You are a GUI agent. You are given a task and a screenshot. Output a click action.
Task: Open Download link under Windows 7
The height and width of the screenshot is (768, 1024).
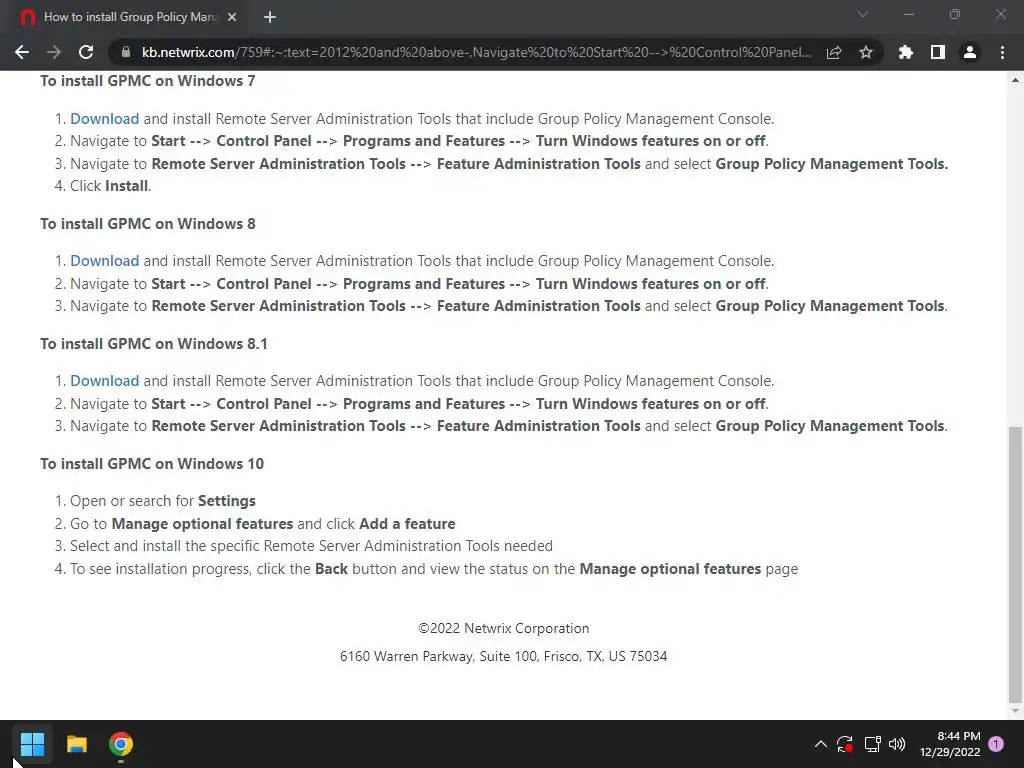pyautogui.click(x=104, y=119)
